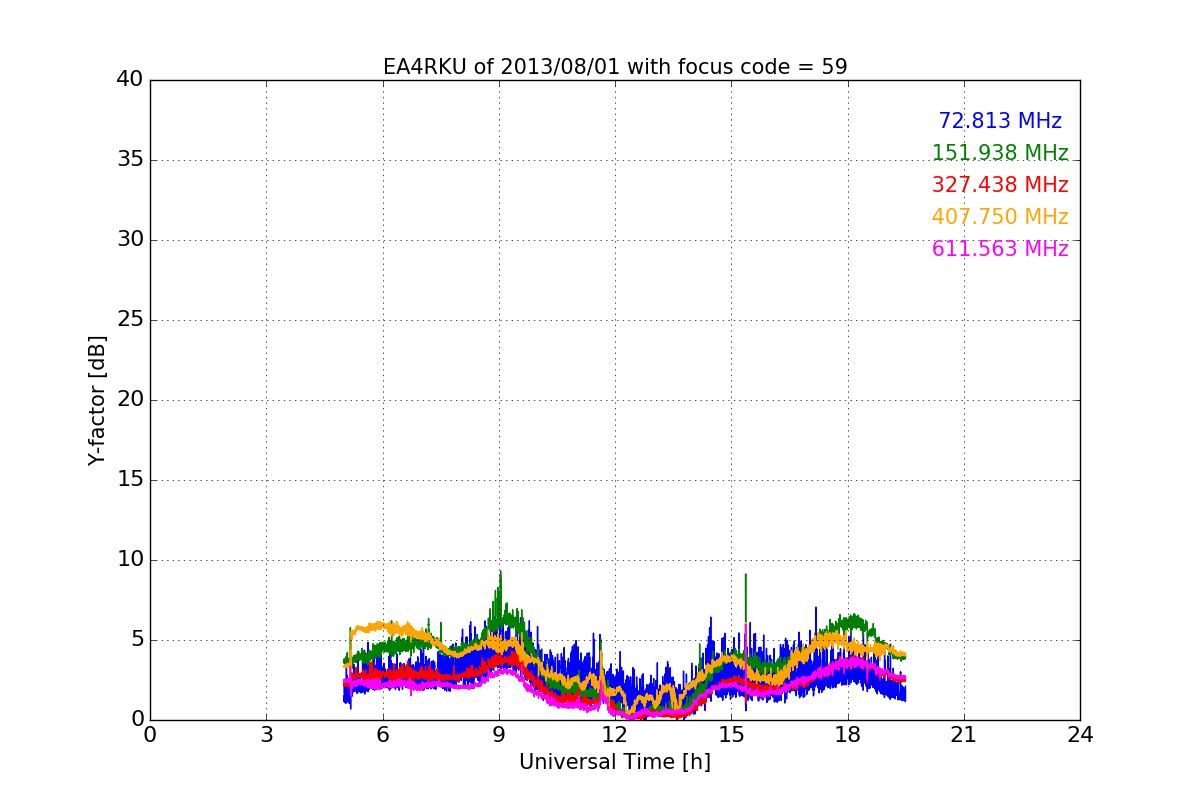Click the x-axis tick label 18
This screenshot has height=800, width=1200.
click(848, 735)
